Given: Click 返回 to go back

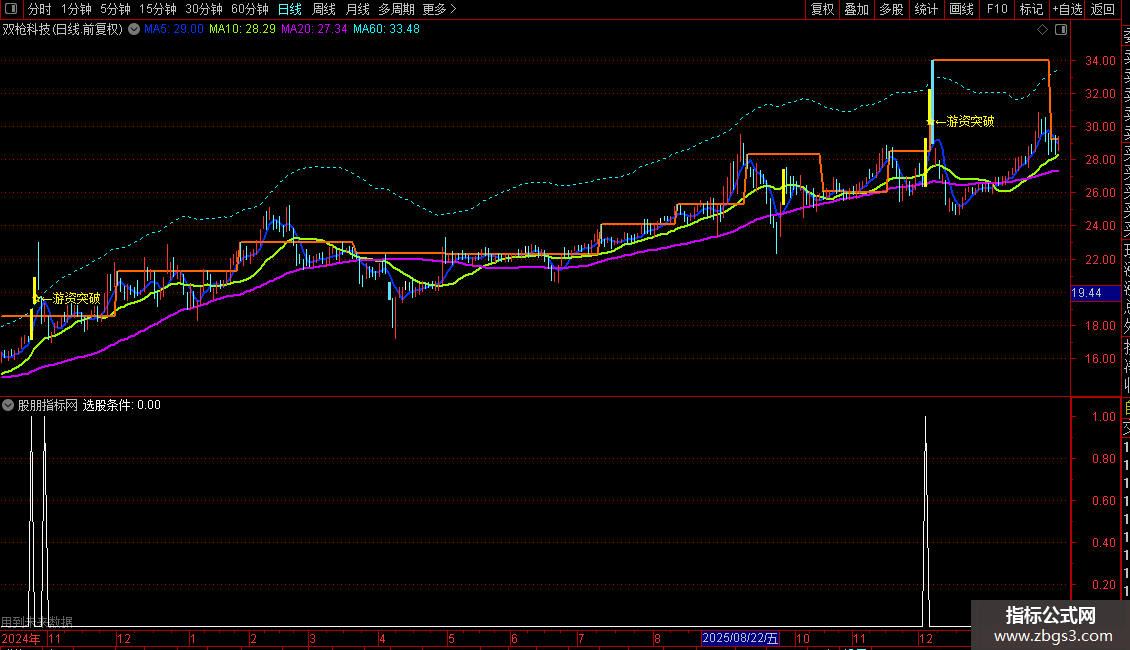Looking at the screenshot, I should coord(1103,9).
